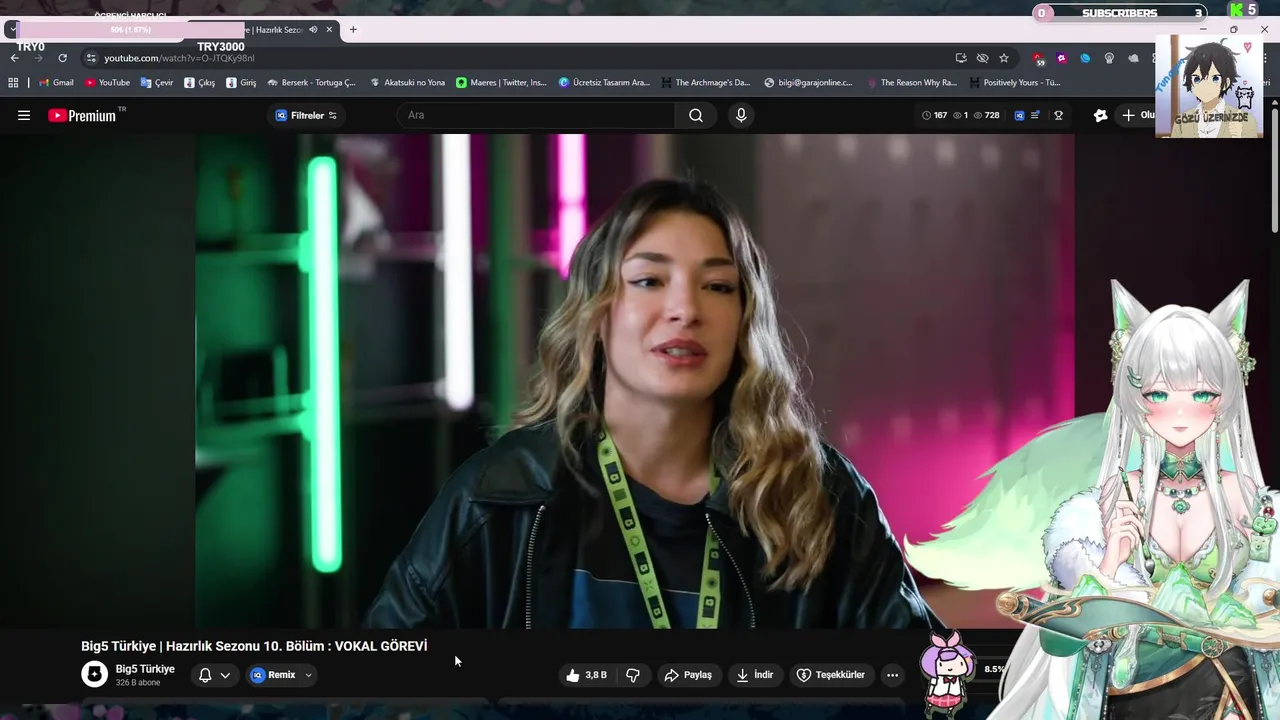
Task: Mute the tab via speaker icon
Action: pyautogui.click(x=313, y=29)
